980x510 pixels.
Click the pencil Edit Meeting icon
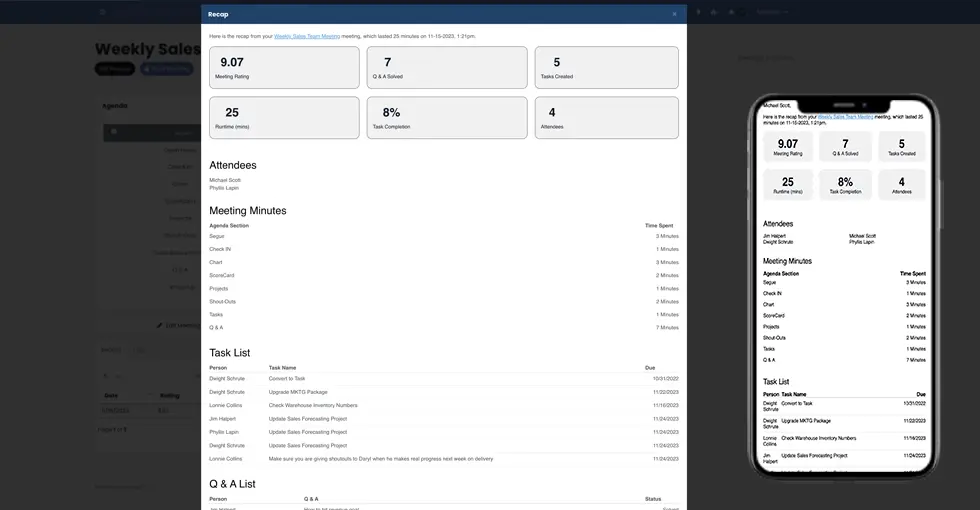click(159, 325)
